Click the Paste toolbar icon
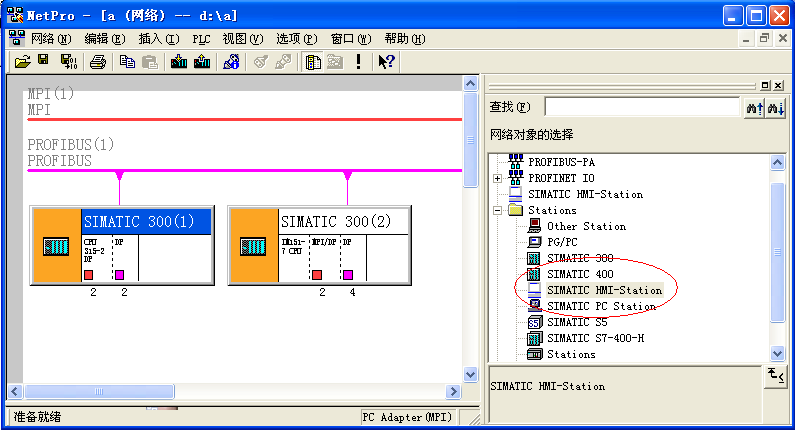The width and height of the screenshot is (795, 431). pyautogui.click(x=150, y=62)
